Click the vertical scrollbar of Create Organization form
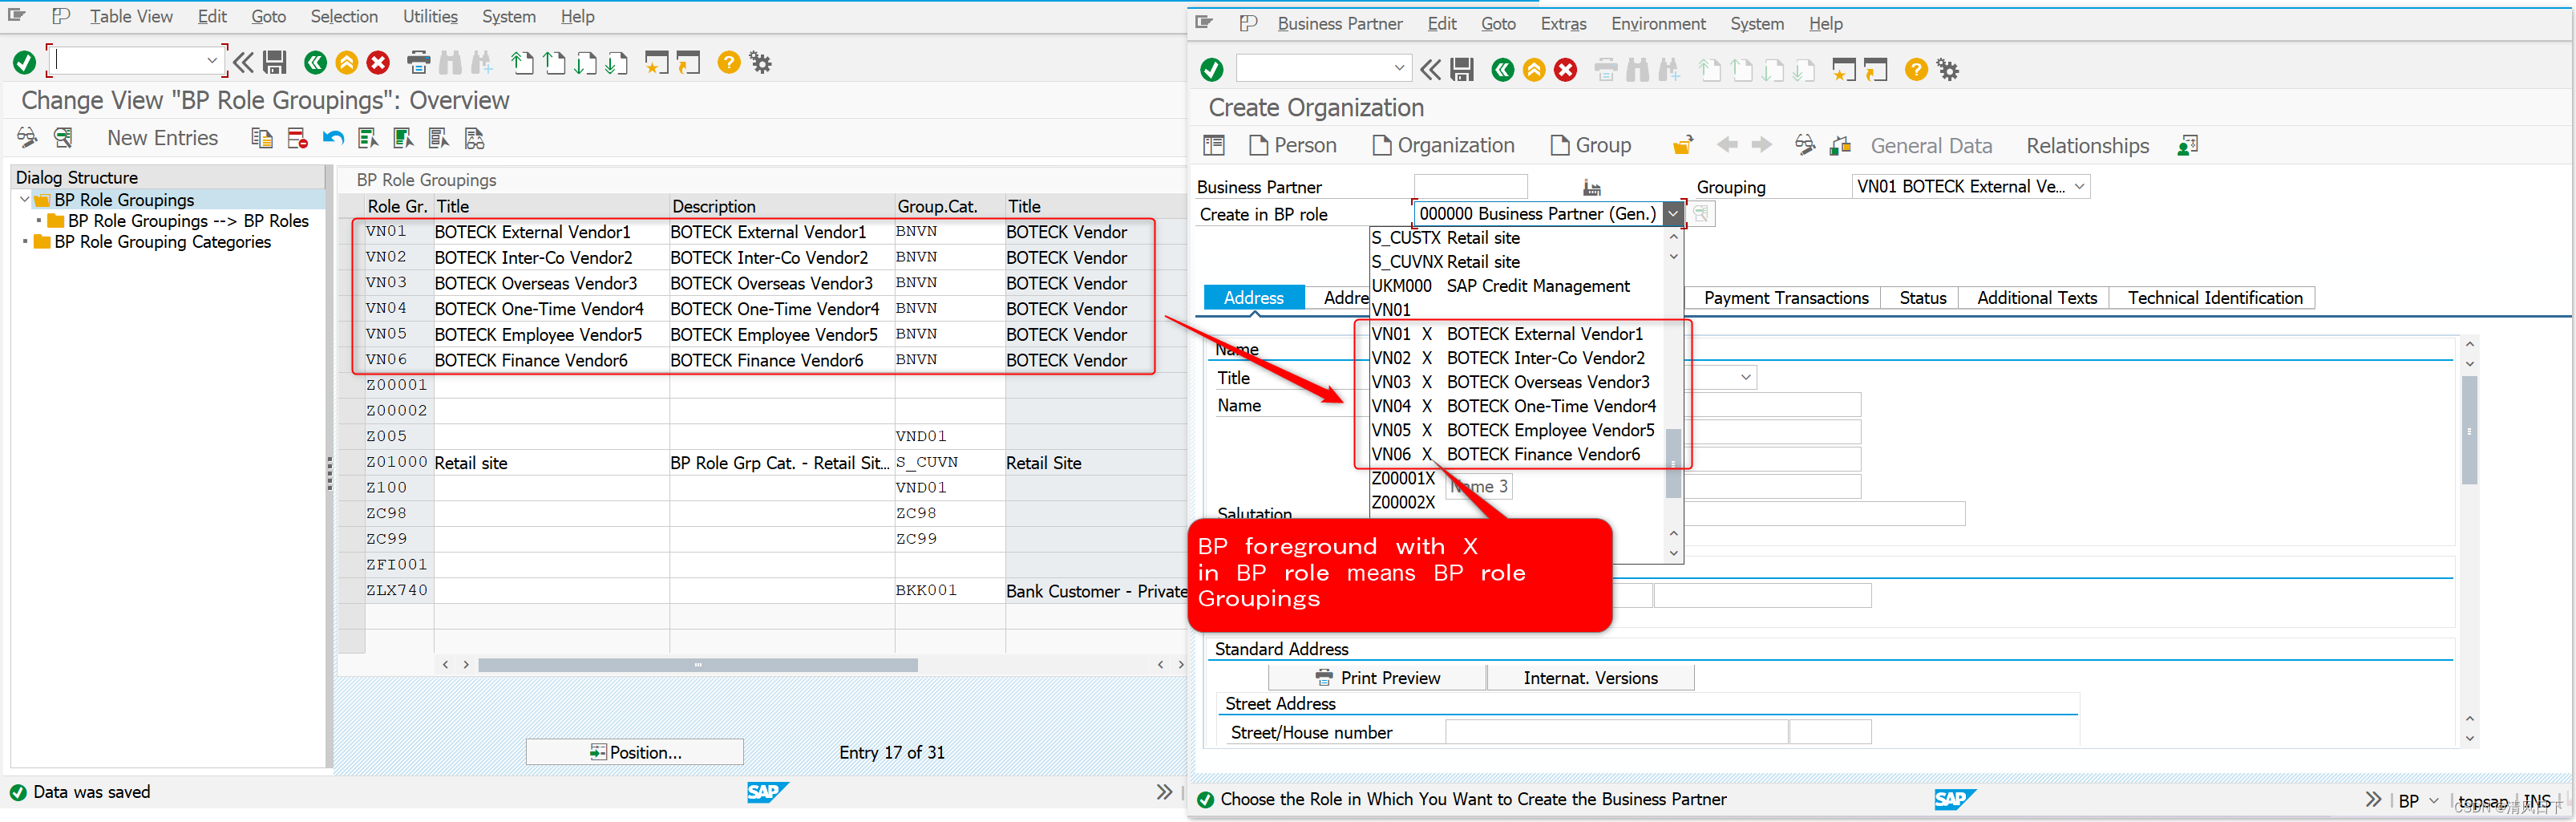The height and width of the screenshot is (822, 2576). pyautogui.click(x=2469, y=430)
